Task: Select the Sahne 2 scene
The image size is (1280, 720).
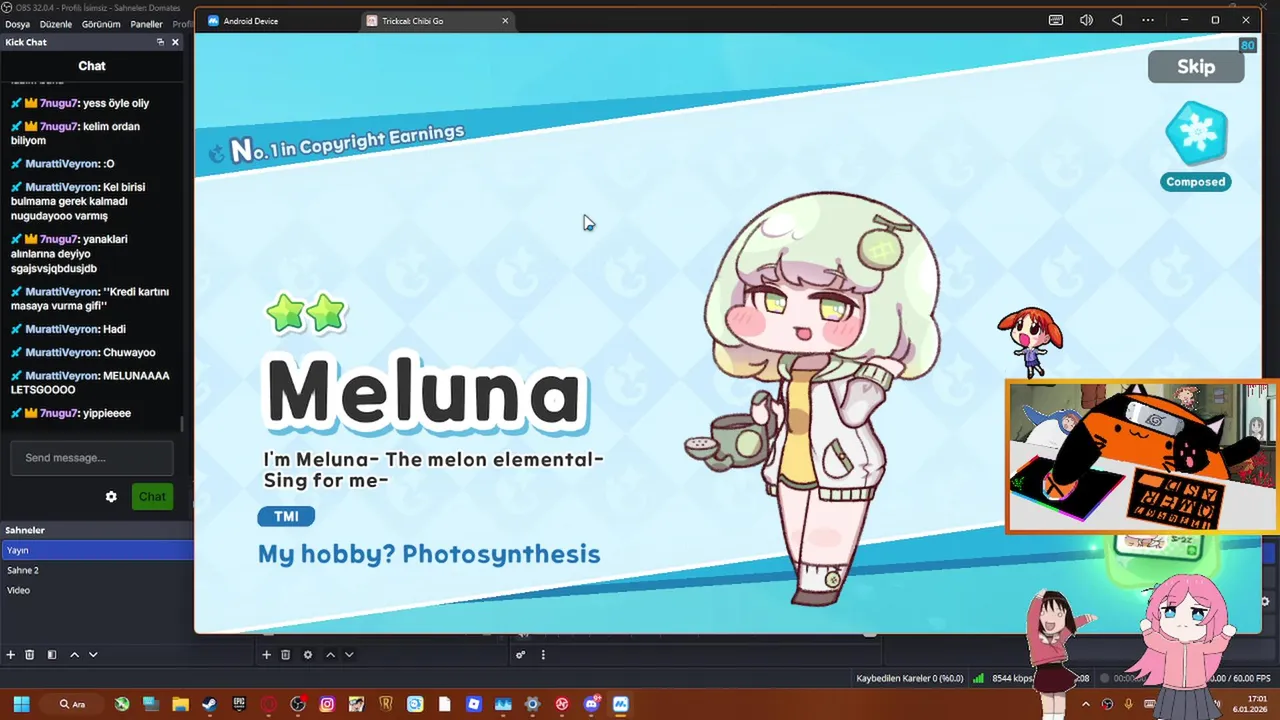Action: click(x=97, y=570)
